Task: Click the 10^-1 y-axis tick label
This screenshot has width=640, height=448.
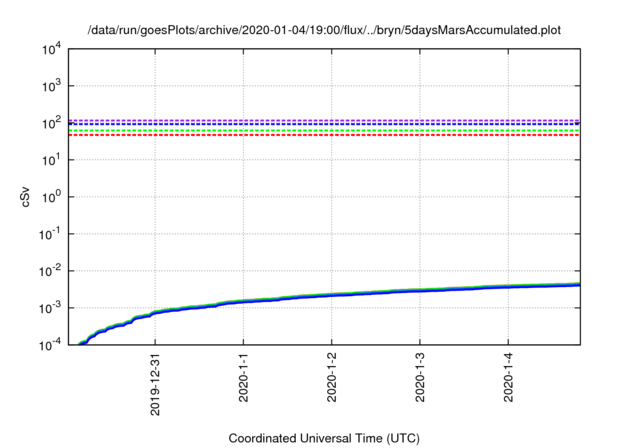Action: pyautogui.click(x=50, y=234)
